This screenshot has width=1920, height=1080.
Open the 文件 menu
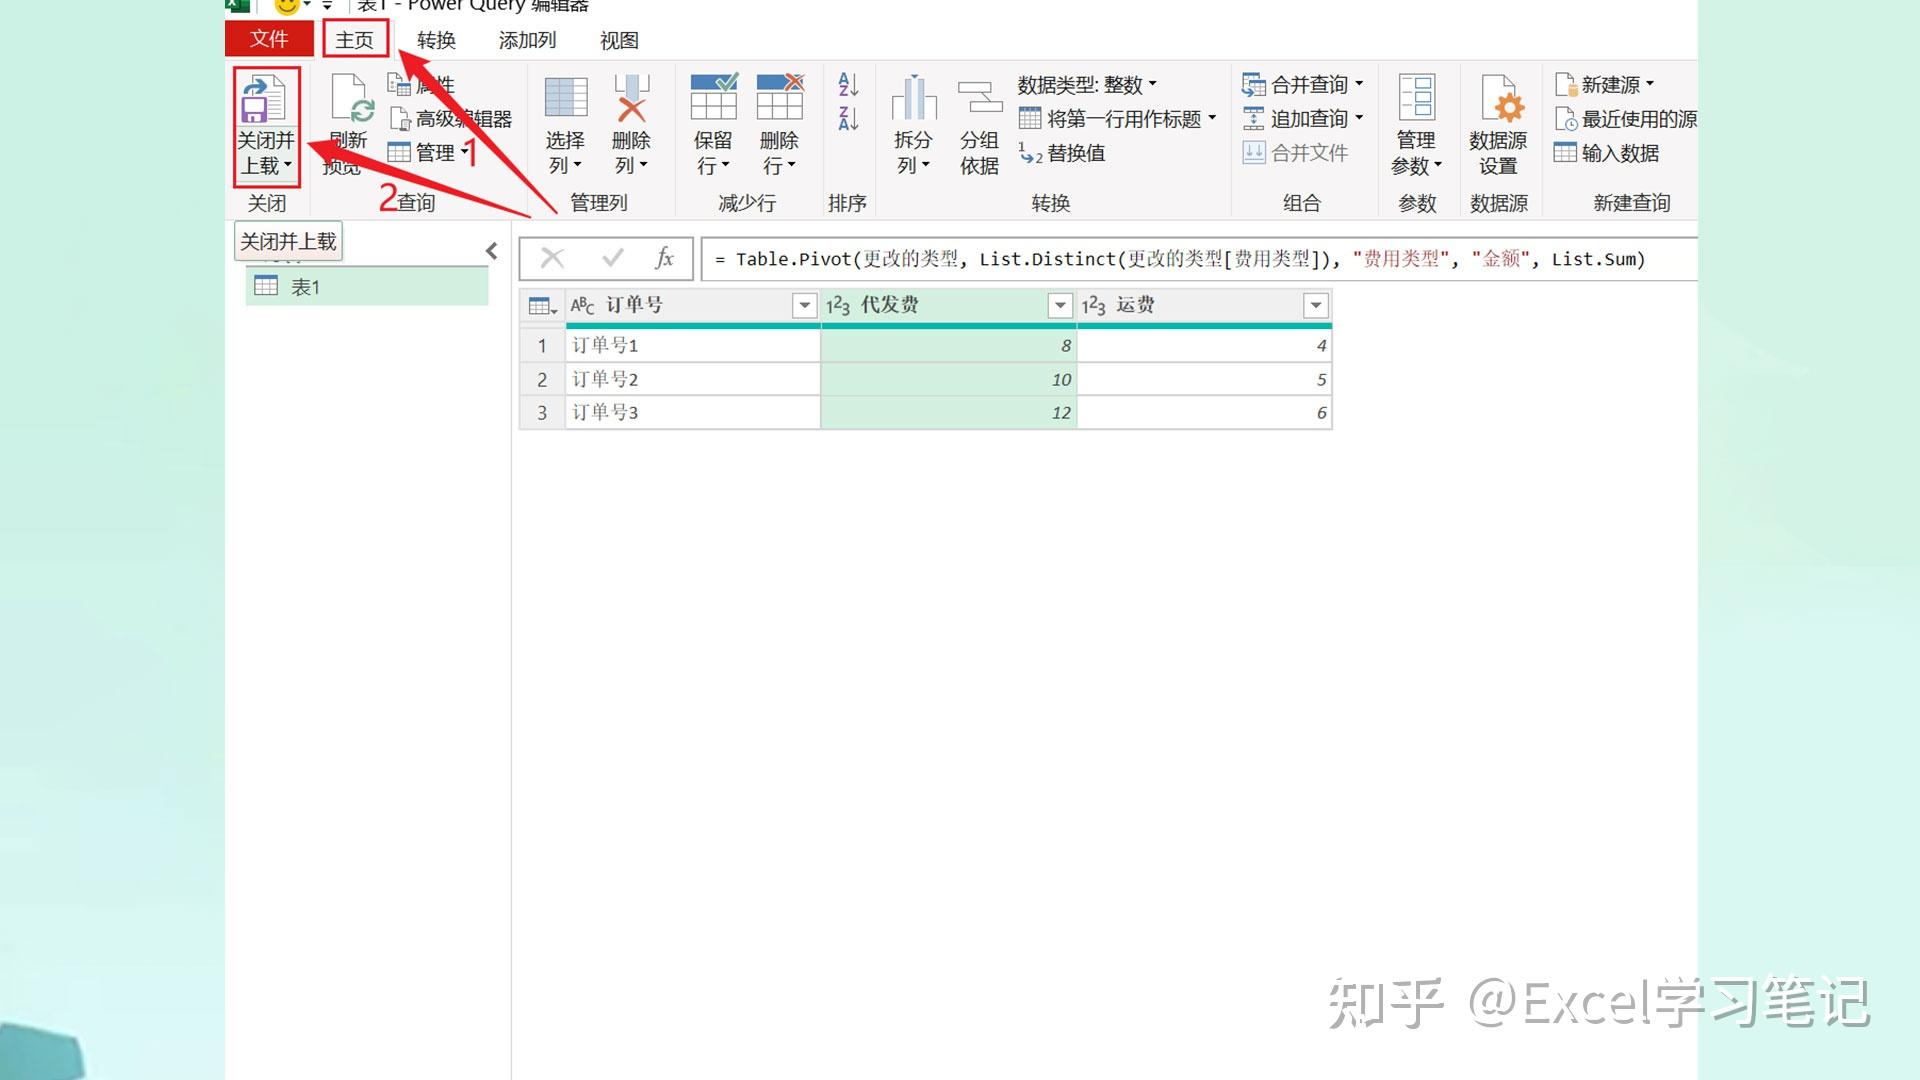coord(268,38)
